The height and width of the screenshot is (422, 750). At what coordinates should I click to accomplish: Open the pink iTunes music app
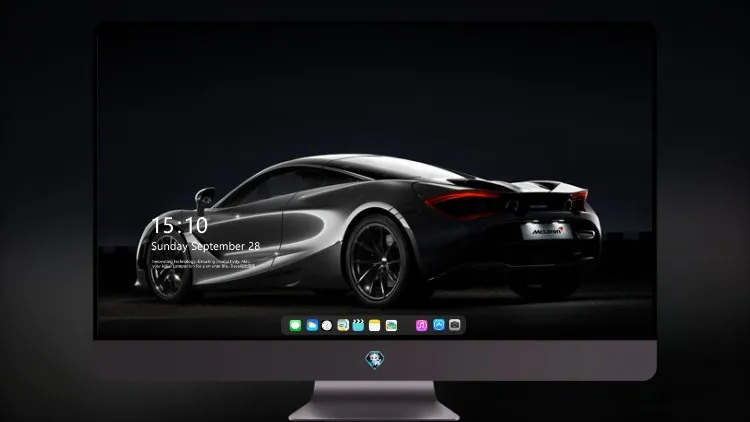421,325
